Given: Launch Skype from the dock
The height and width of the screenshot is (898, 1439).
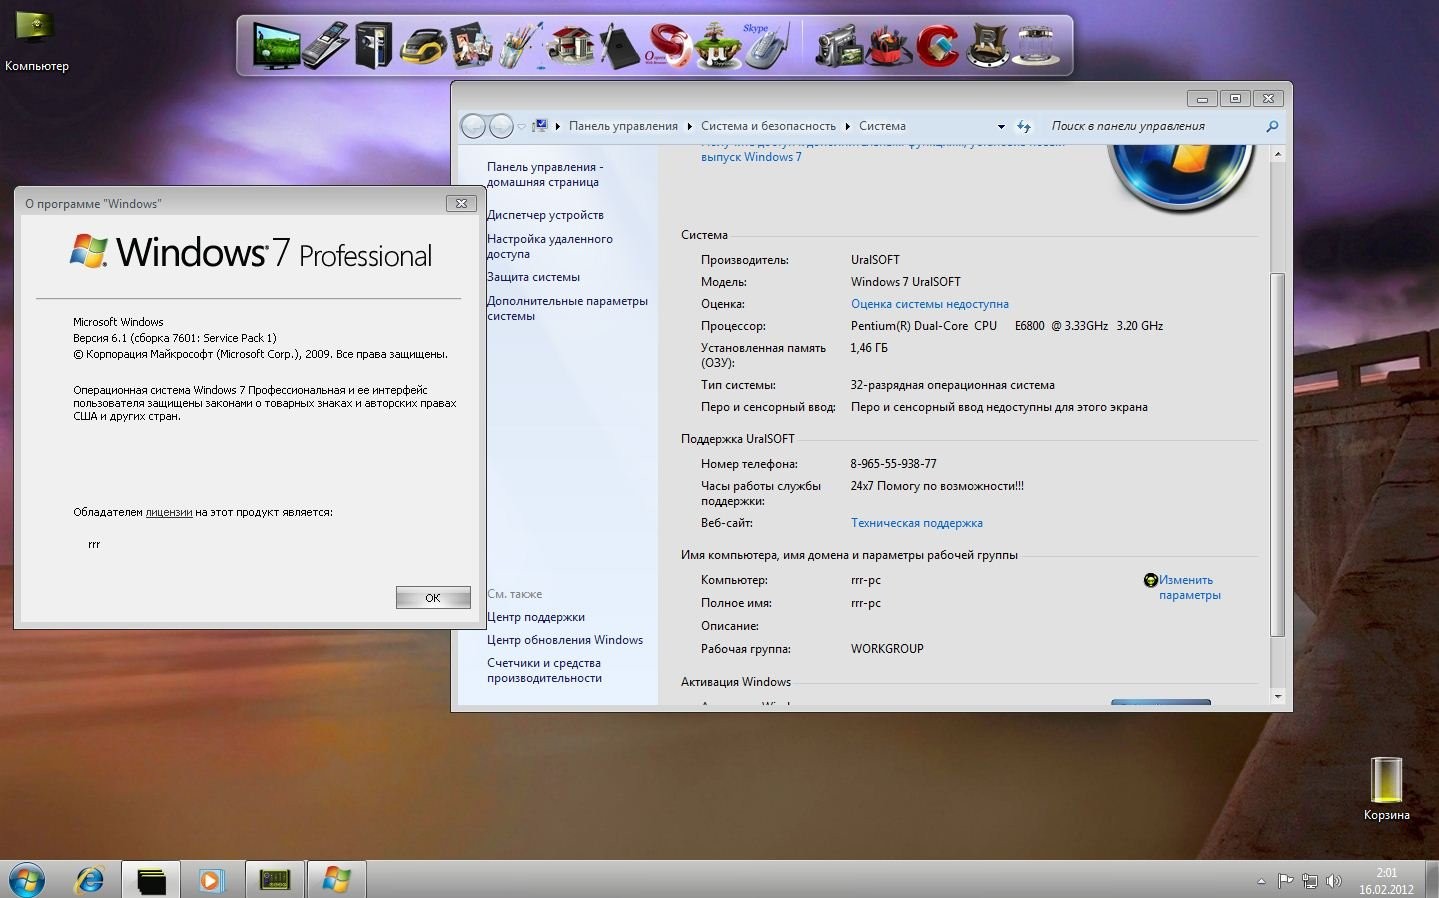Looking at the screenshot, I should 767,46.
